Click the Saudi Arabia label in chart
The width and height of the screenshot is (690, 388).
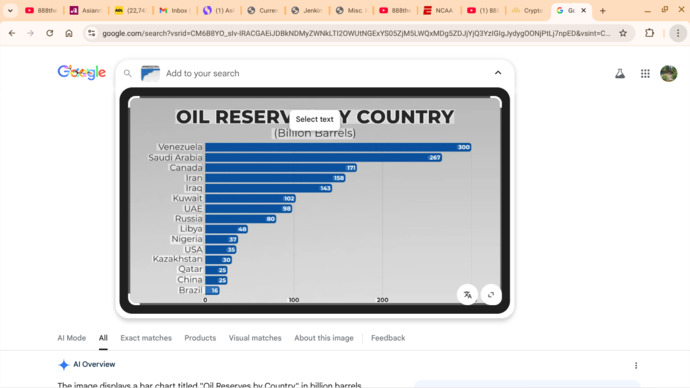click(x=175, y=157)
